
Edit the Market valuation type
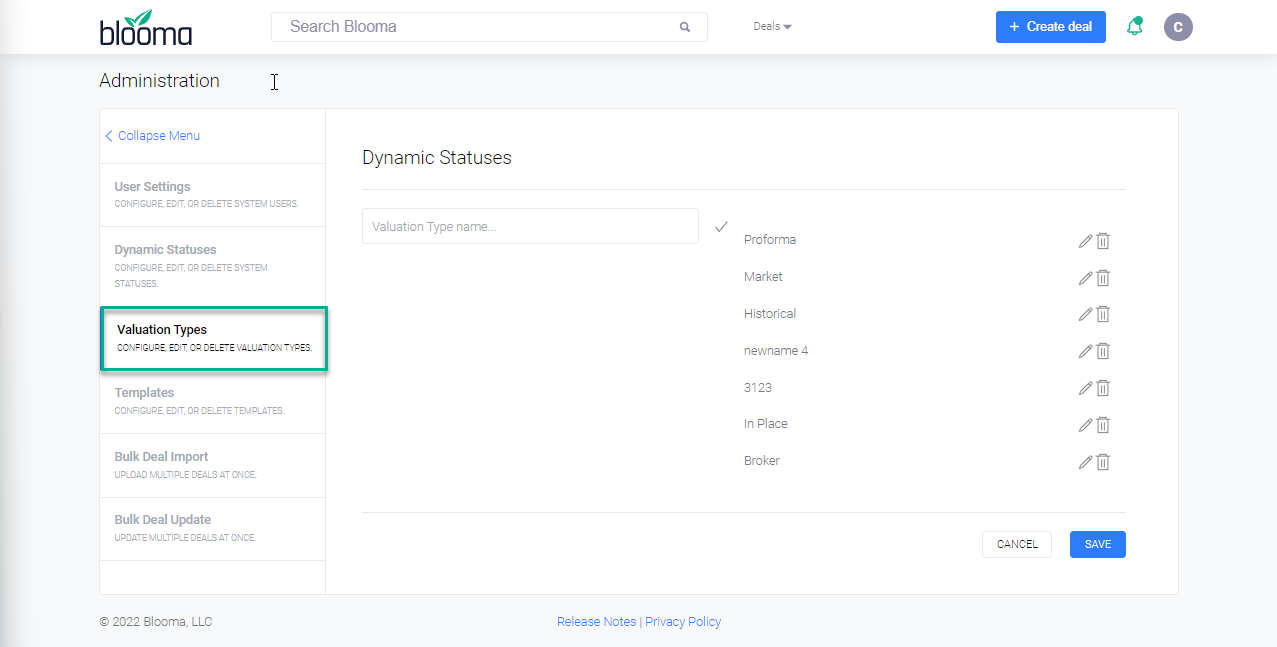1085,278
